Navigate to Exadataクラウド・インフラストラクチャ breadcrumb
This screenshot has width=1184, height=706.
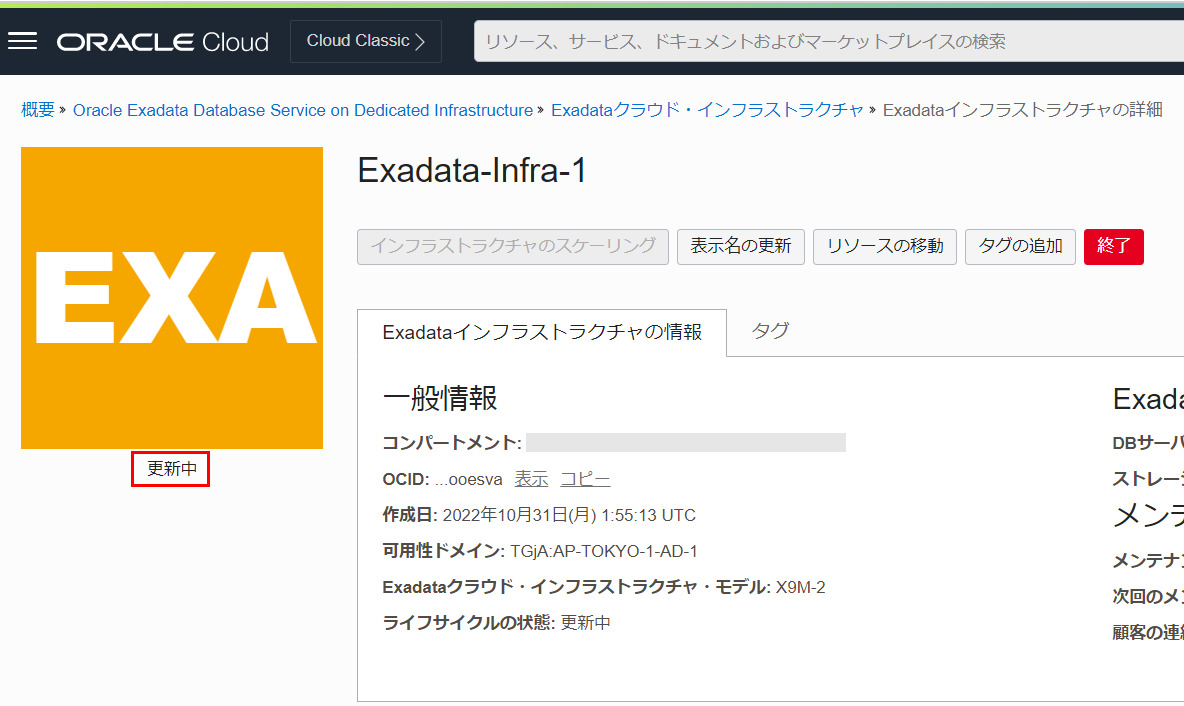707,110
